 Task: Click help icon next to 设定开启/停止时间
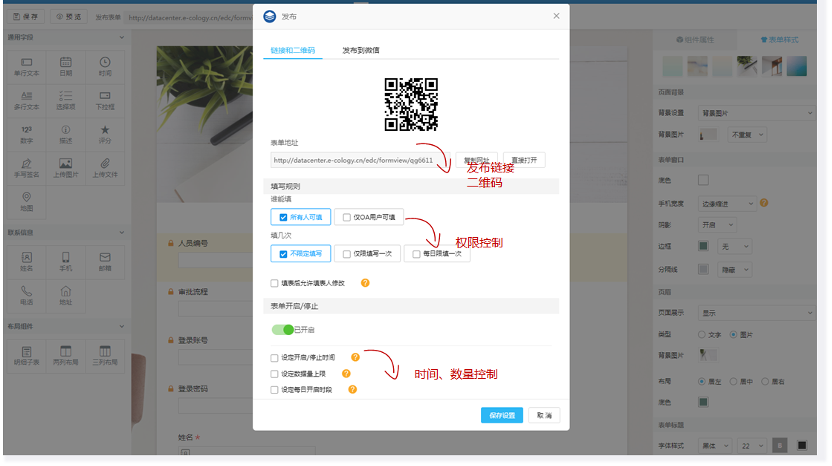[355, 357]
